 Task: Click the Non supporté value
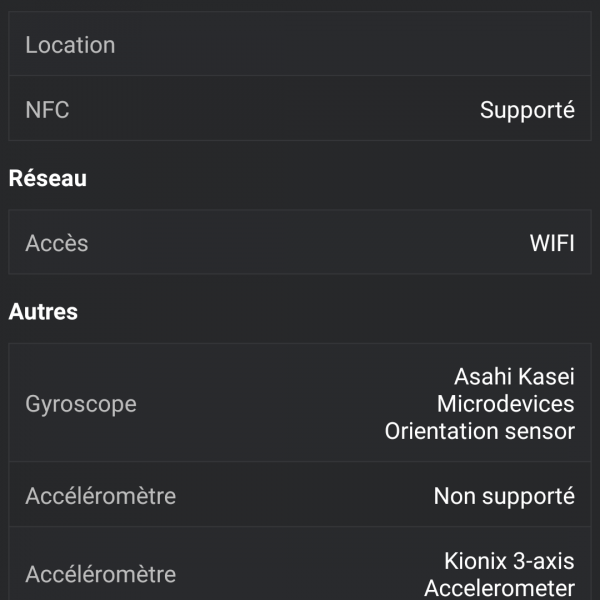pyautogui.click(x=504, y=495)
